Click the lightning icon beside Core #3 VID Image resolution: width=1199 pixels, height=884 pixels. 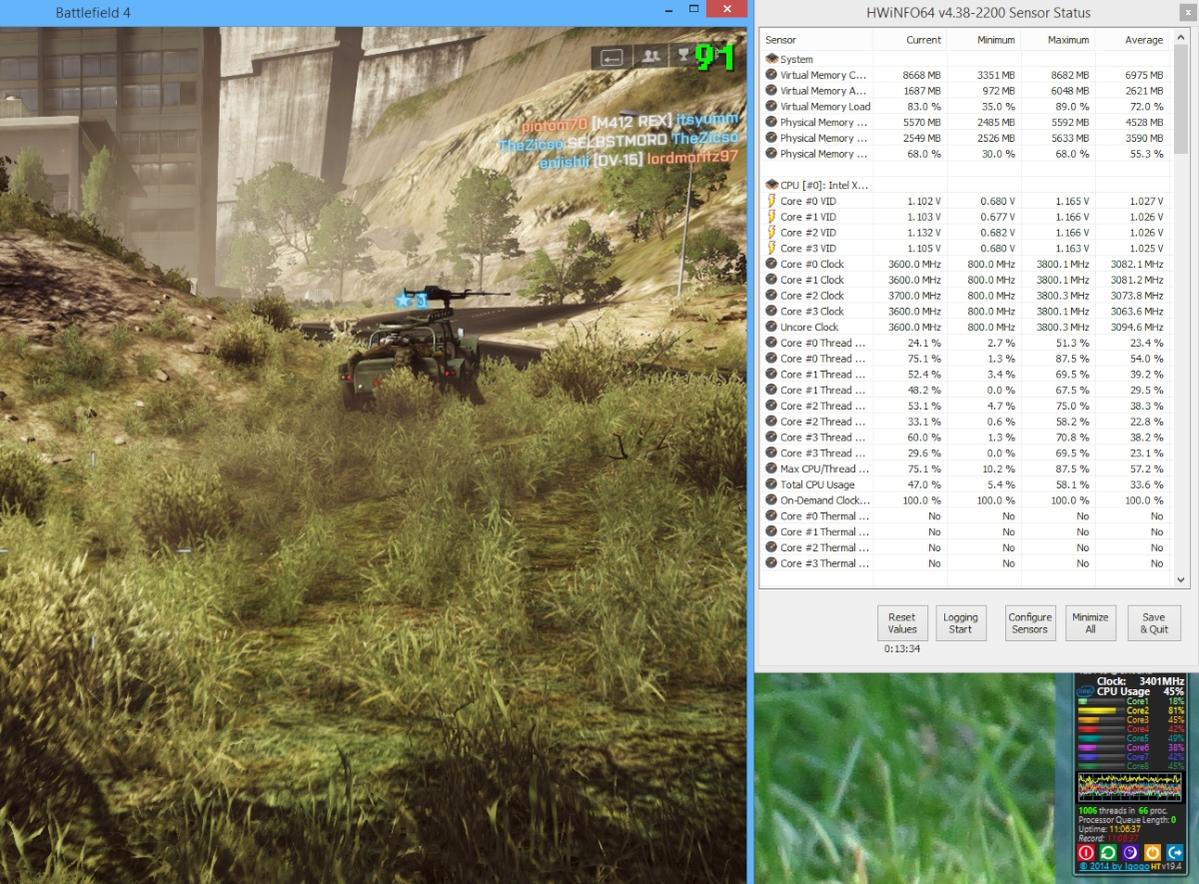(x=772, y=248)
